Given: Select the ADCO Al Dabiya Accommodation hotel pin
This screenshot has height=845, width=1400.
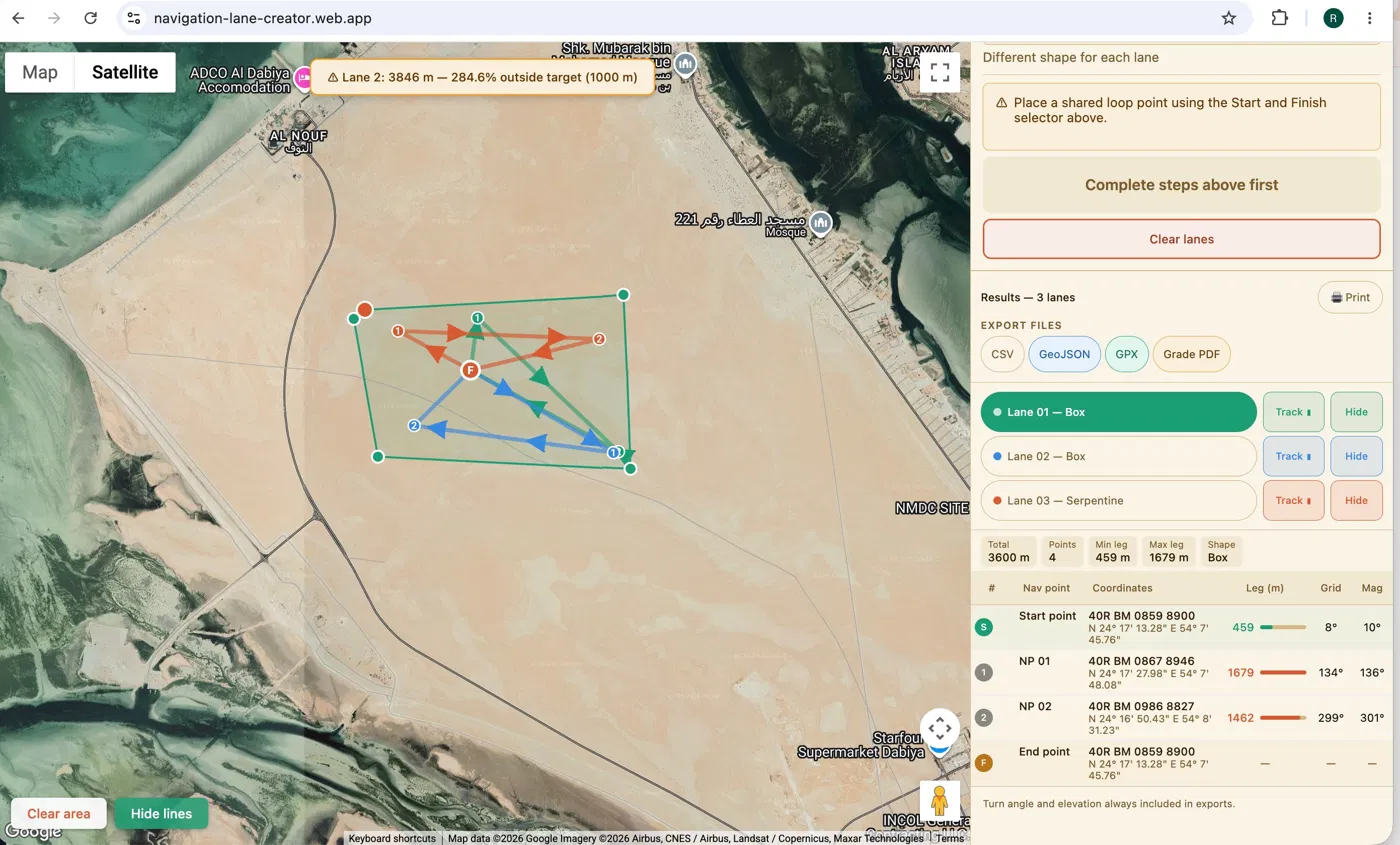Looking at the screenshot, I should [302, 79].
